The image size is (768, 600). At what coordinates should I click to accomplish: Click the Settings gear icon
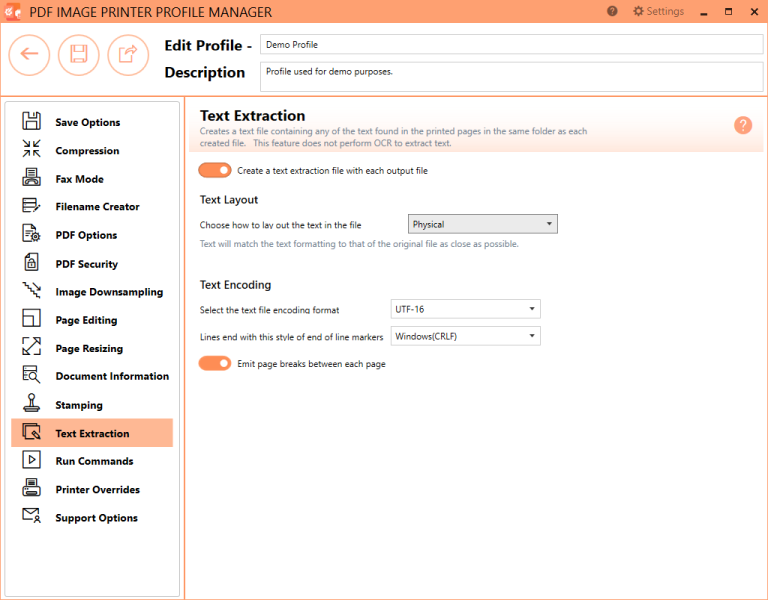(x=638, y=11)
